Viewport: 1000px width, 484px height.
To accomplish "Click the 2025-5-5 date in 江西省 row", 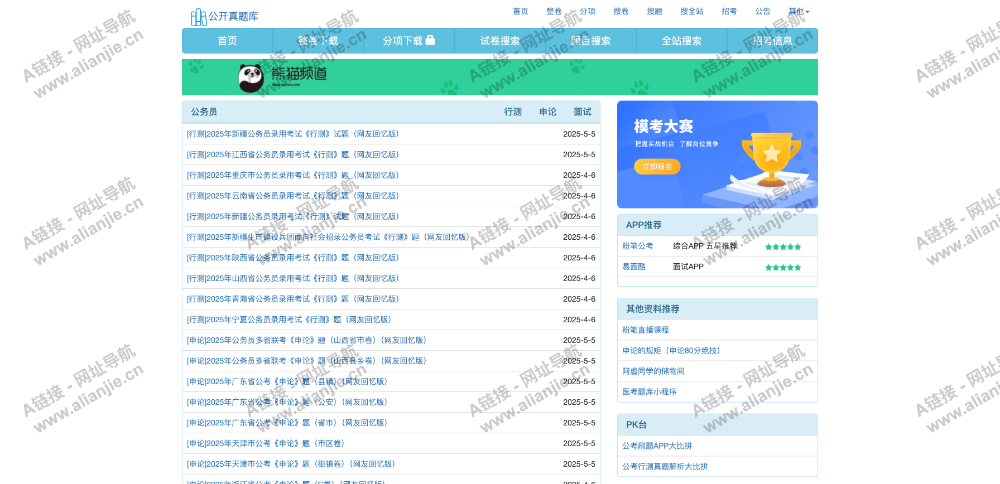I will click(579, 154).
